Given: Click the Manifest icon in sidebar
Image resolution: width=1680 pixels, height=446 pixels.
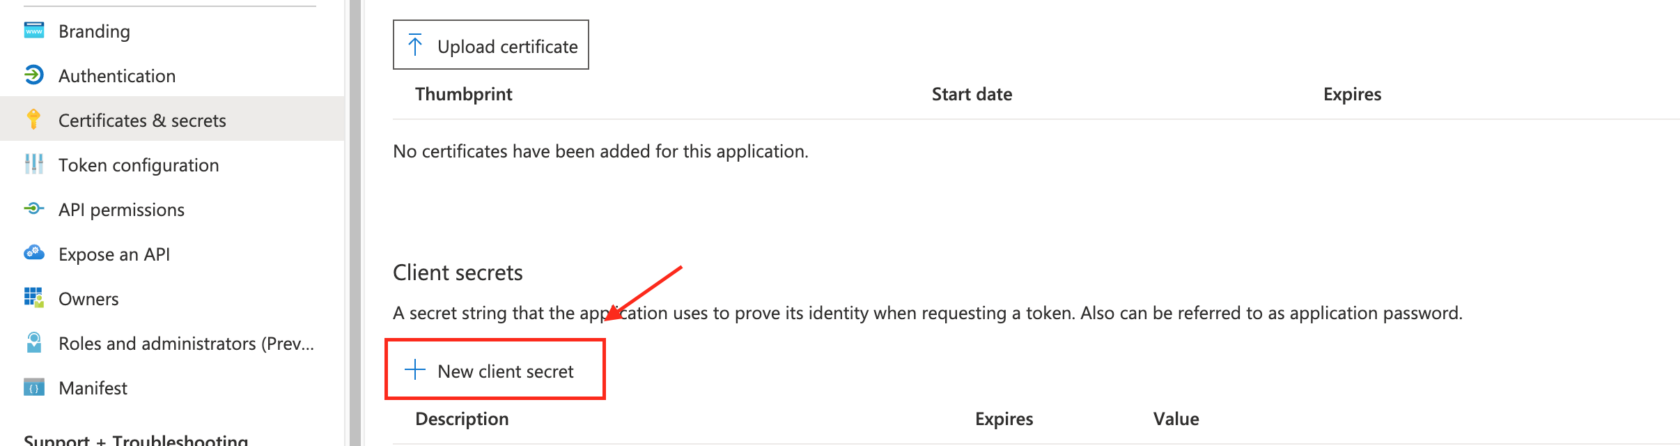Looking at the screenshot, I should click(34, 388).
